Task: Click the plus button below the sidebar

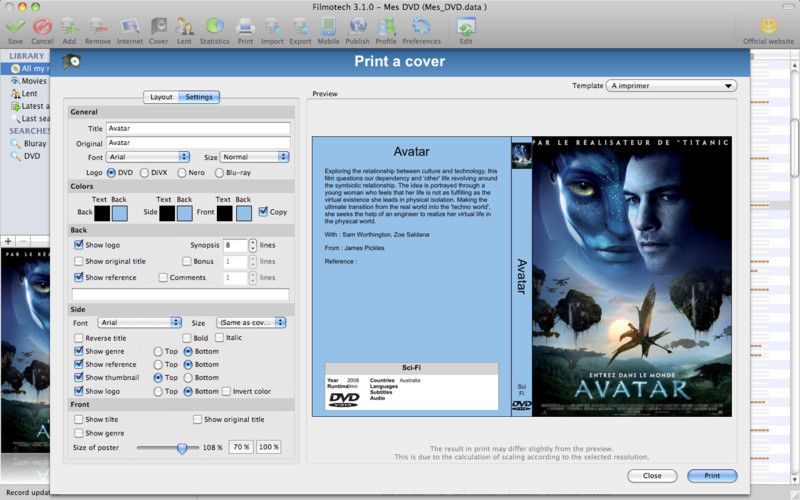Action: click(8, 241)
